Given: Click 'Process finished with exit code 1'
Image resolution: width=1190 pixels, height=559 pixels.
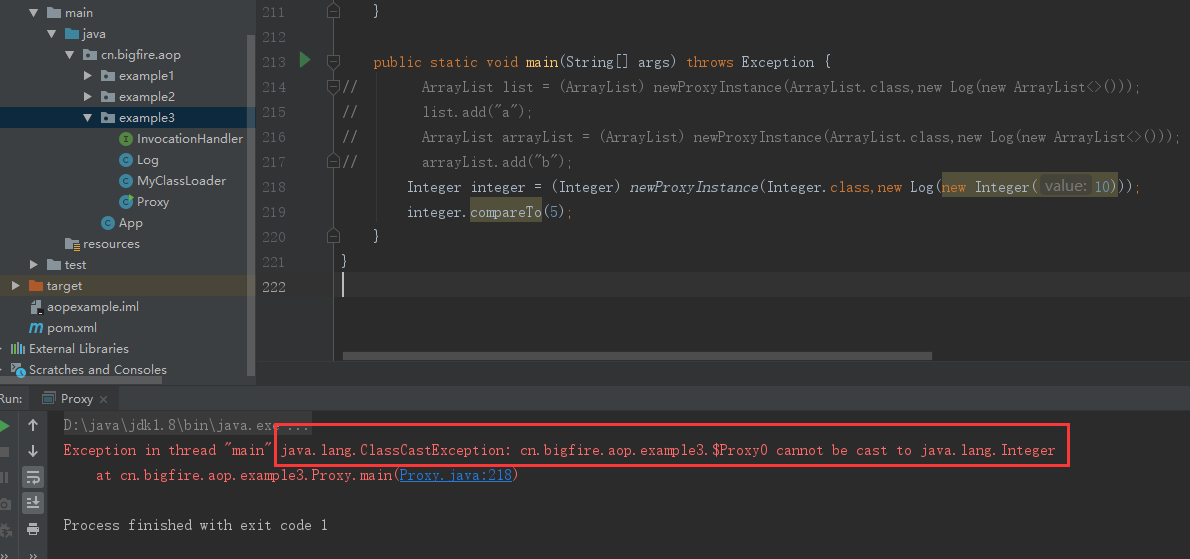Looking at the screenshot, I should pos(195,525).
